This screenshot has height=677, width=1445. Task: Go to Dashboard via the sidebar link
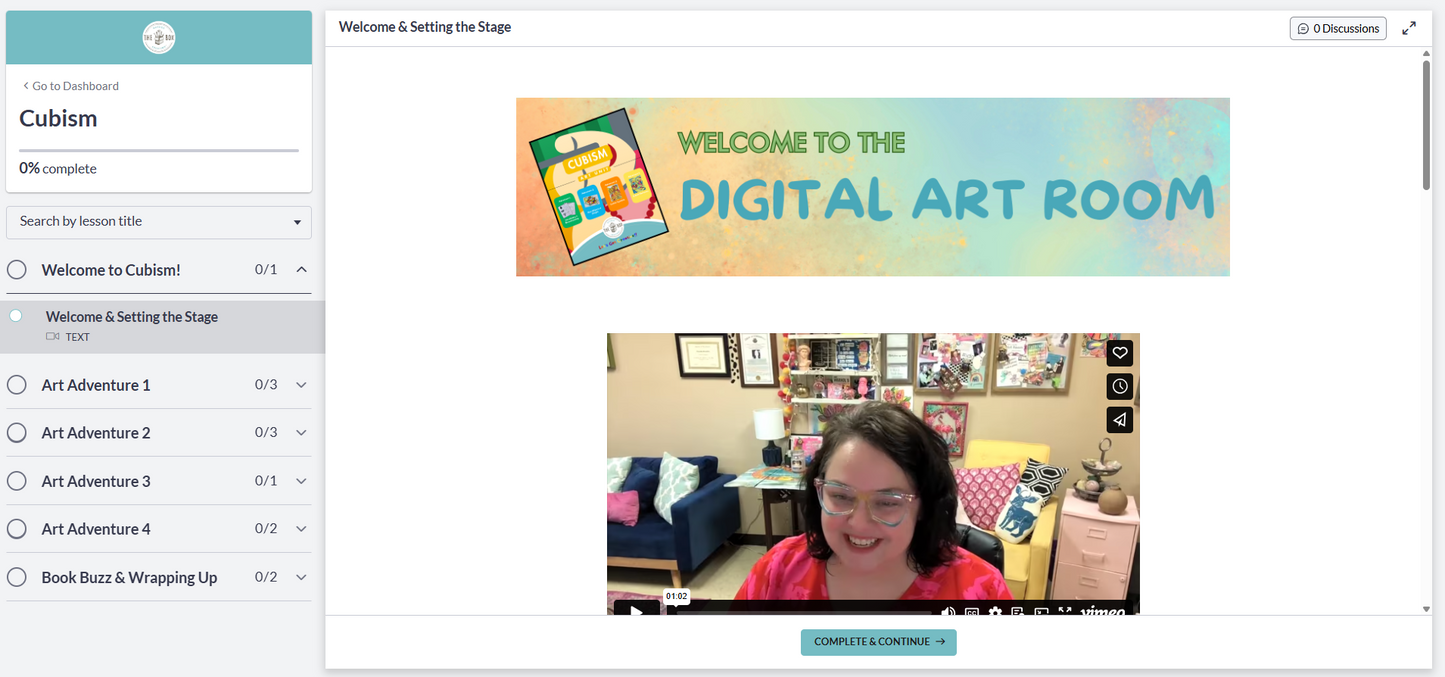click(x=69, y=85)
